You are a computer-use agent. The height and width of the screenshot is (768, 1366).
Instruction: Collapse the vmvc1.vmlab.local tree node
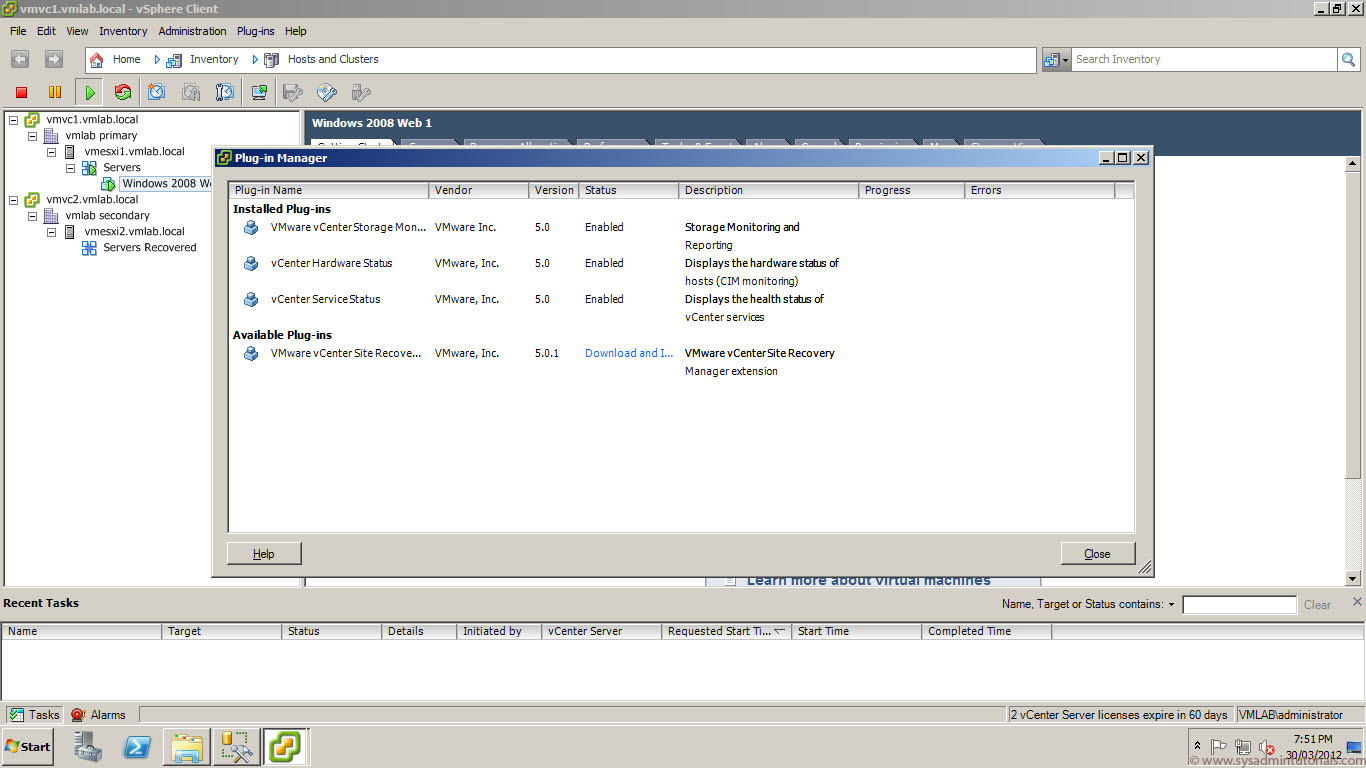pos(13,120)
